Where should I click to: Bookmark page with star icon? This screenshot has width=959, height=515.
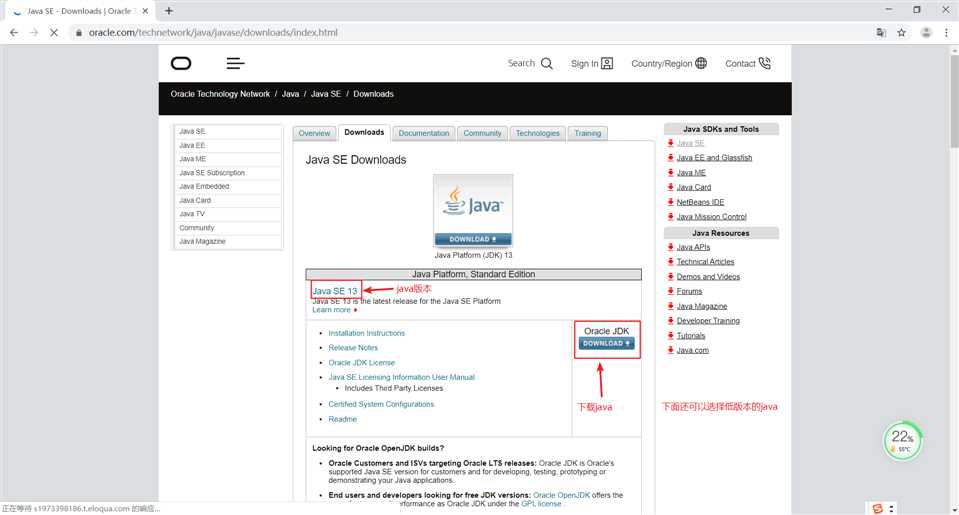point(902,32)
